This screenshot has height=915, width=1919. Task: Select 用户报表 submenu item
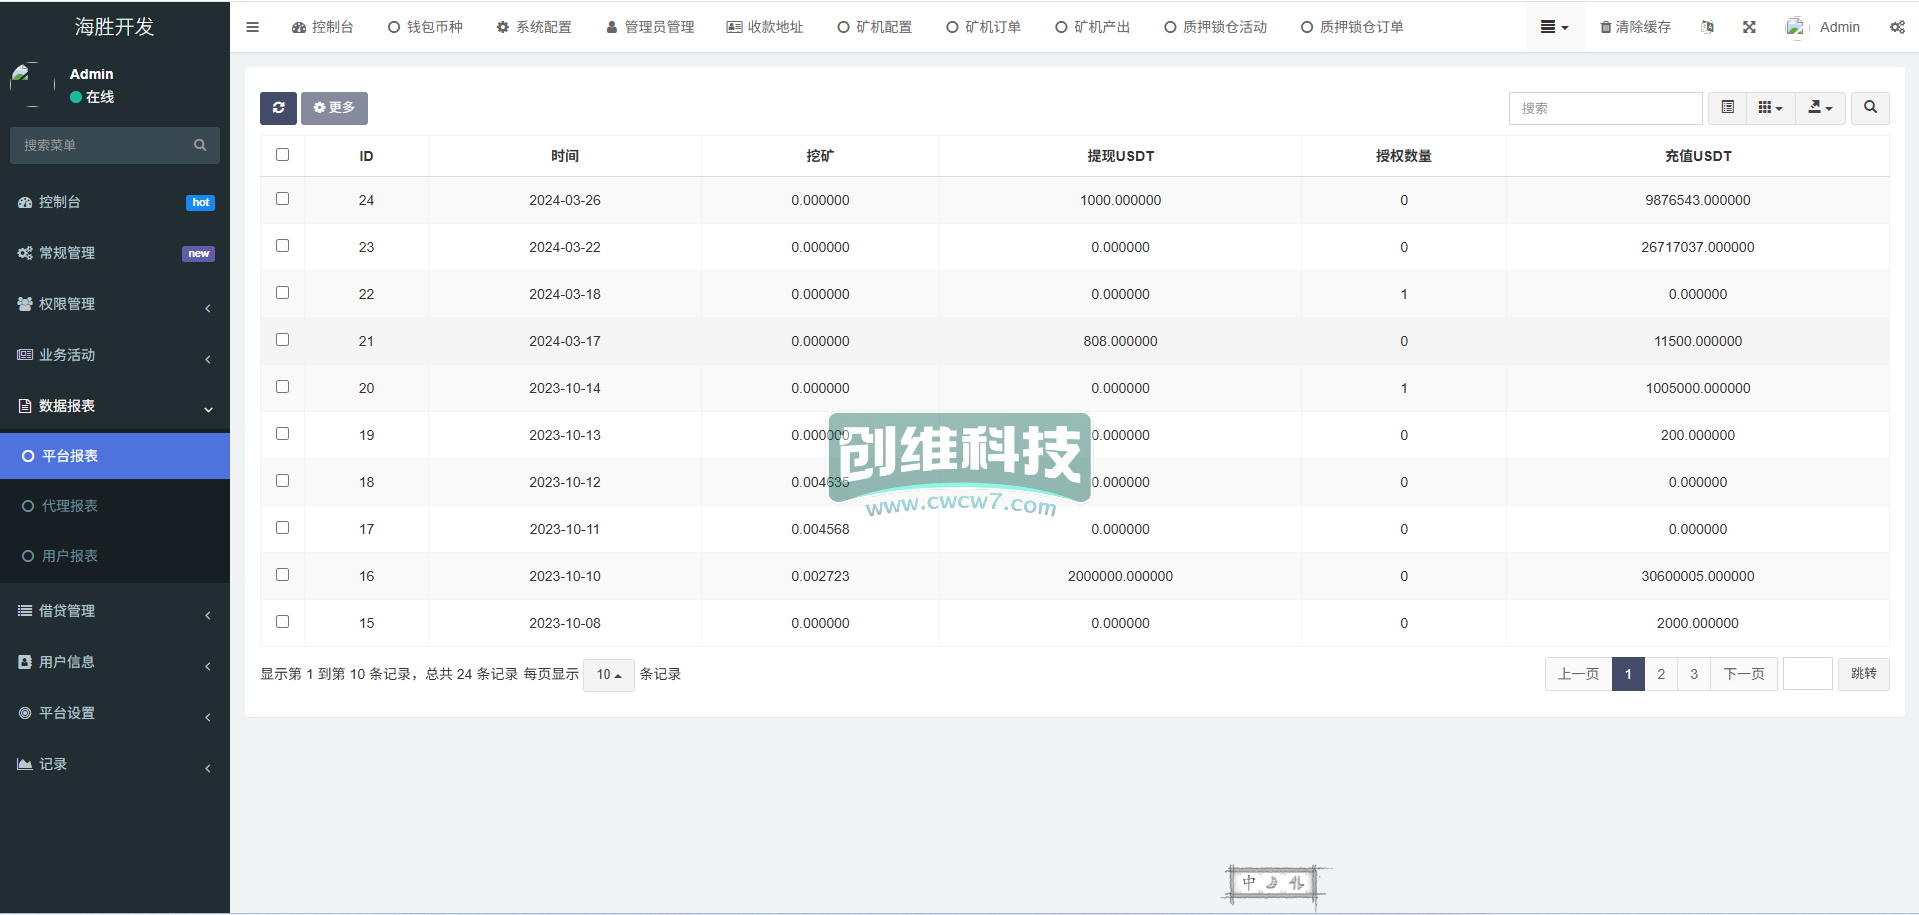point(115,556)
